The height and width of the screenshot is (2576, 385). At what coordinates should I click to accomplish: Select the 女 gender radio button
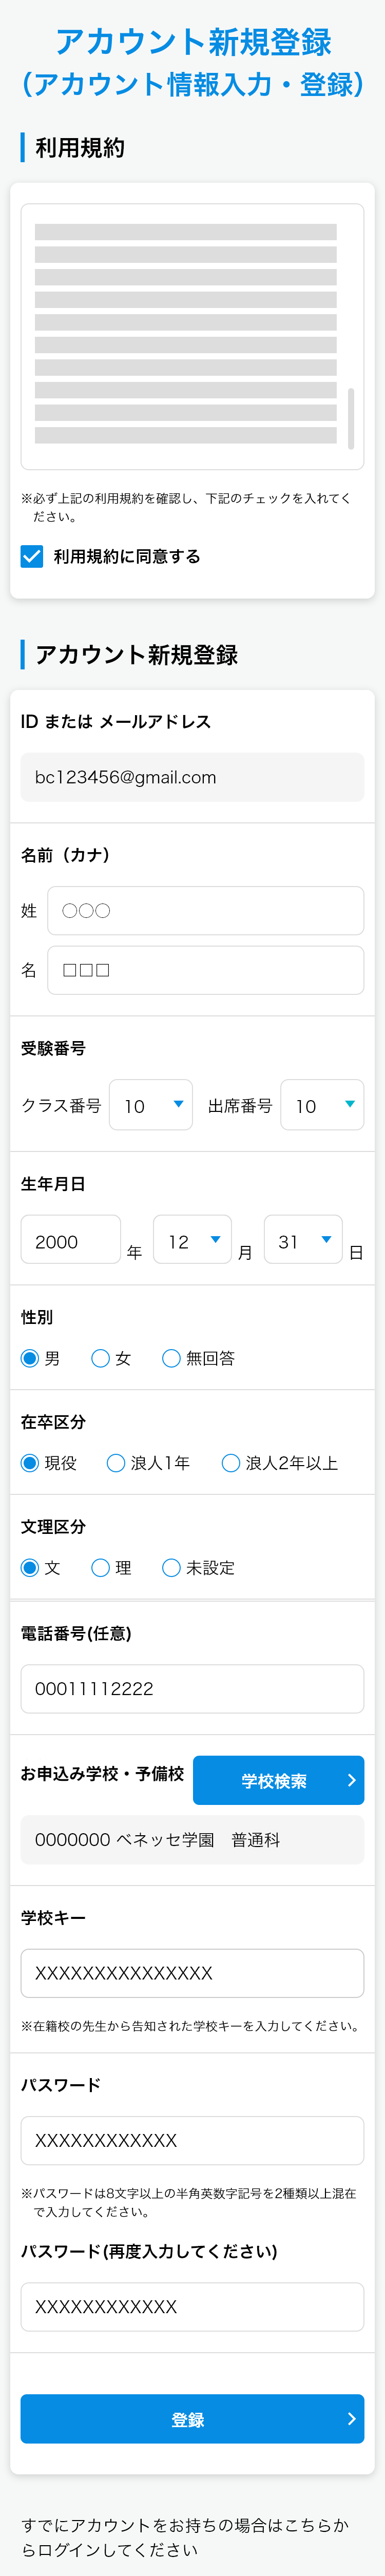(x=100, y=1358)
